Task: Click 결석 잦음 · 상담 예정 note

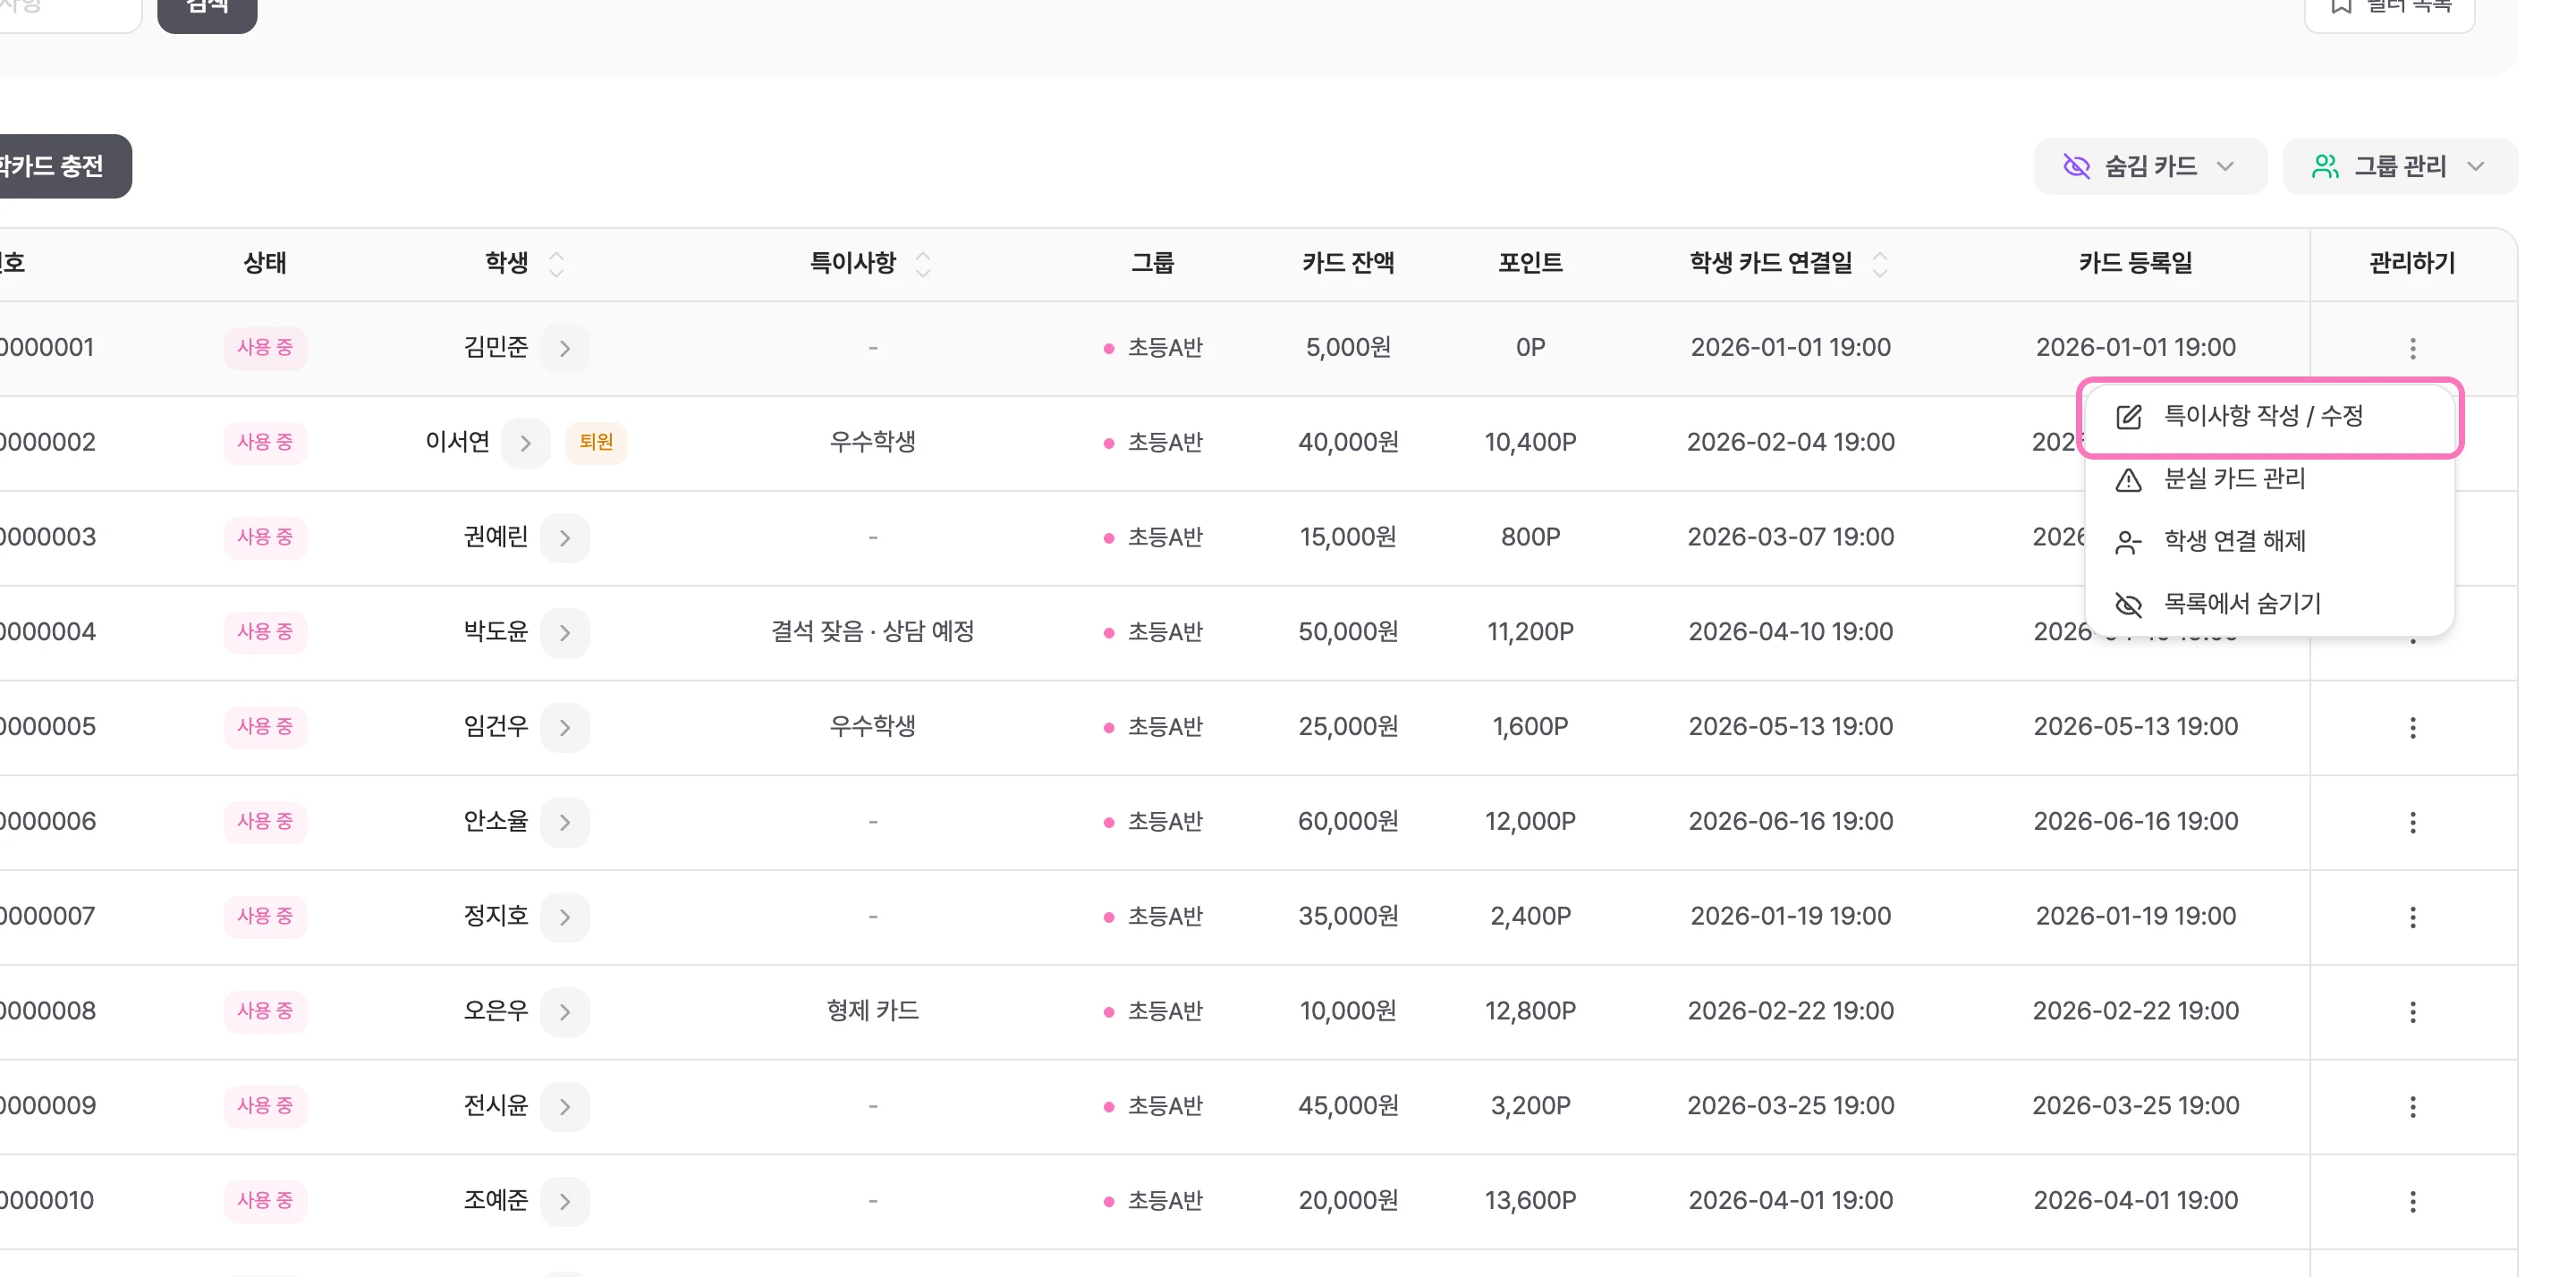Action: pos(872,632)
